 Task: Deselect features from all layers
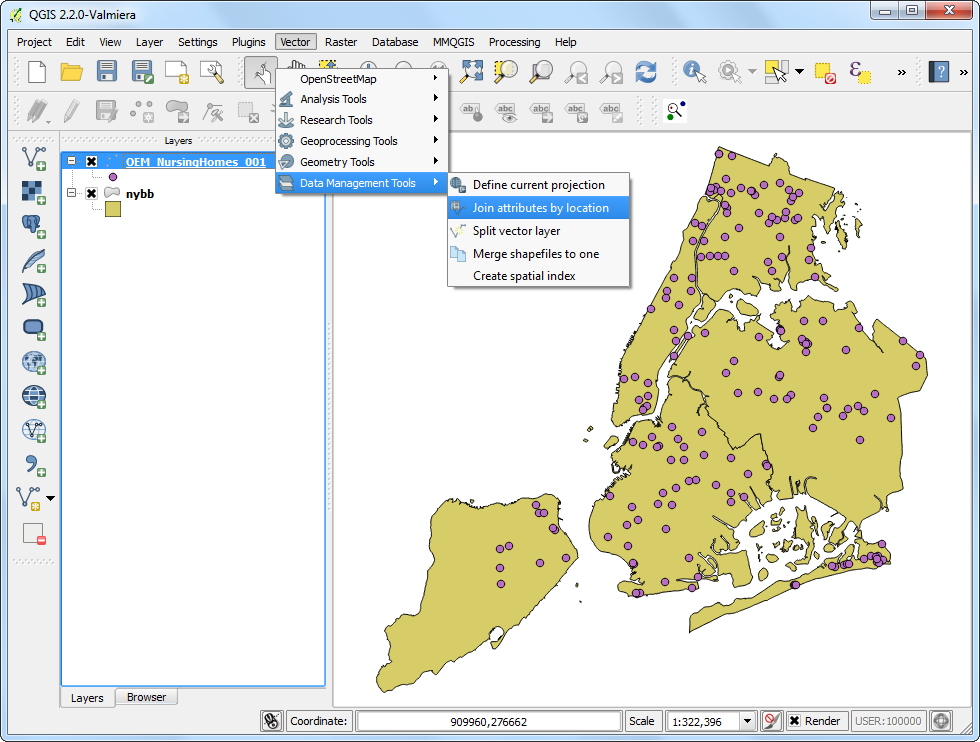[x=825, y=73]
